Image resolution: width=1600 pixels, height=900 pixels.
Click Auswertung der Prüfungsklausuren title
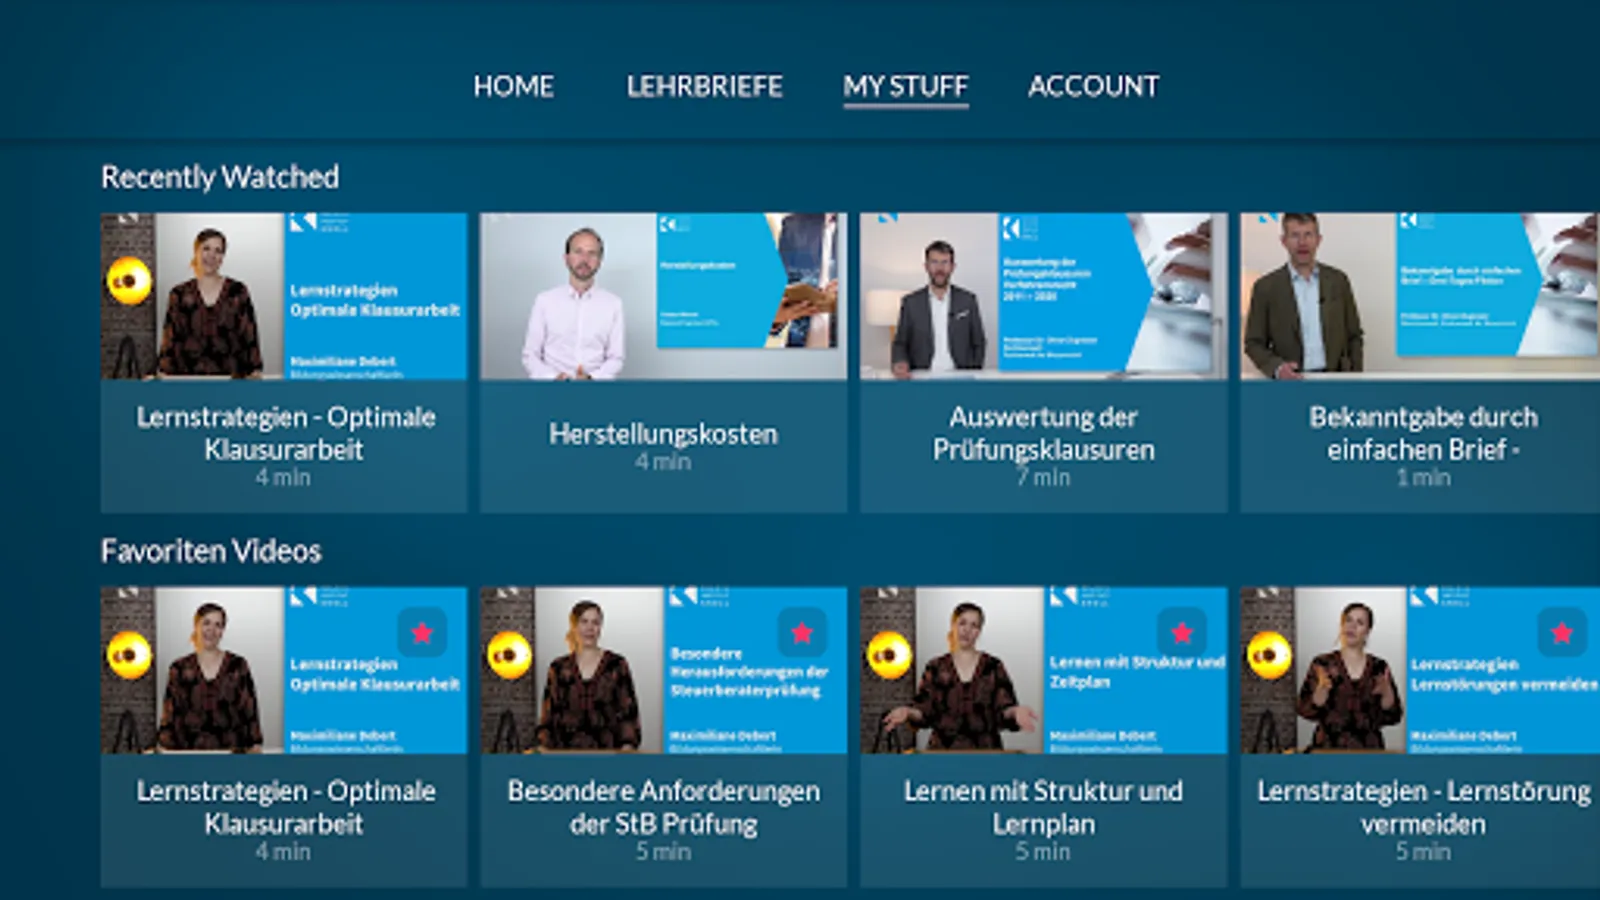(x=1043, y=433)
